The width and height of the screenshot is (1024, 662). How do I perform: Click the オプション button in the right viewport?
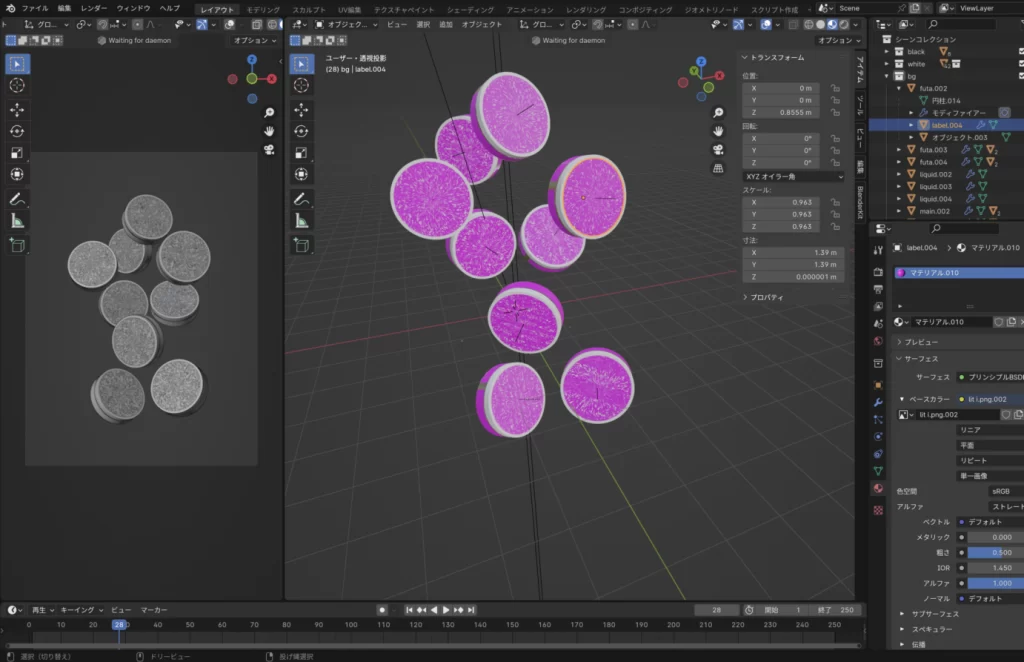click(x=838, y=41)
